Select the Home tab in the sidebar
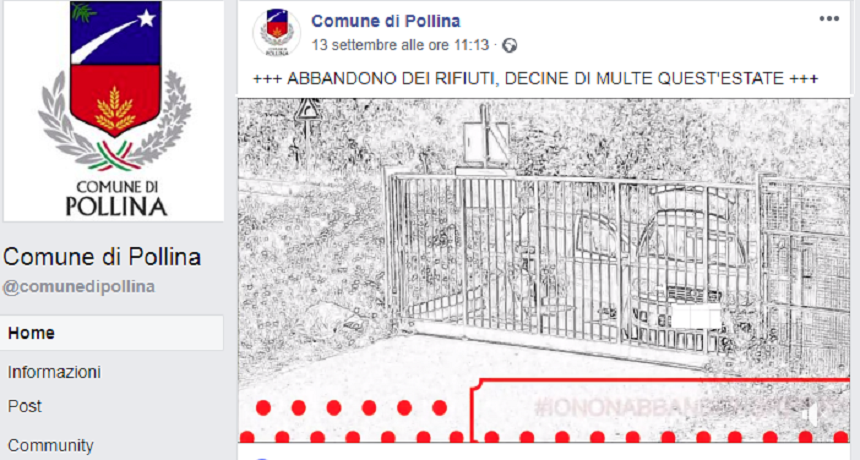 click(x=112, y=333)
